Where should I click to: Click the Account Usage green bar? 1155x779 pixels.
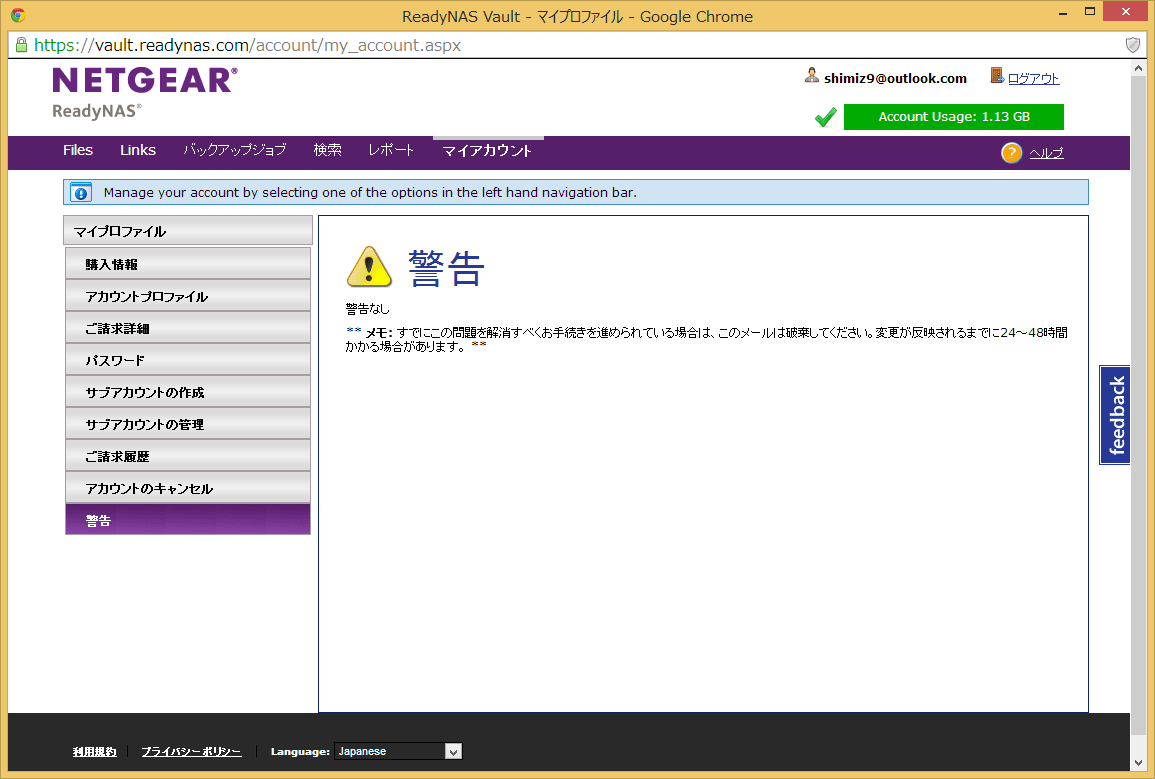click(x=953, y=117)
